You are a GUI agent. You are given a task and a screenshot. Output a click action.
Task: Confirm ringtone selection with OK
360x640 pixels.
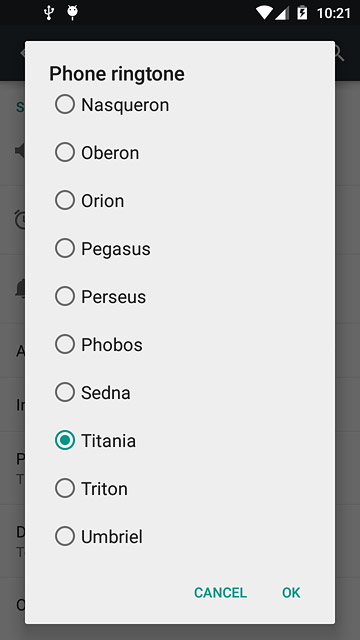(x=291, y=592)
